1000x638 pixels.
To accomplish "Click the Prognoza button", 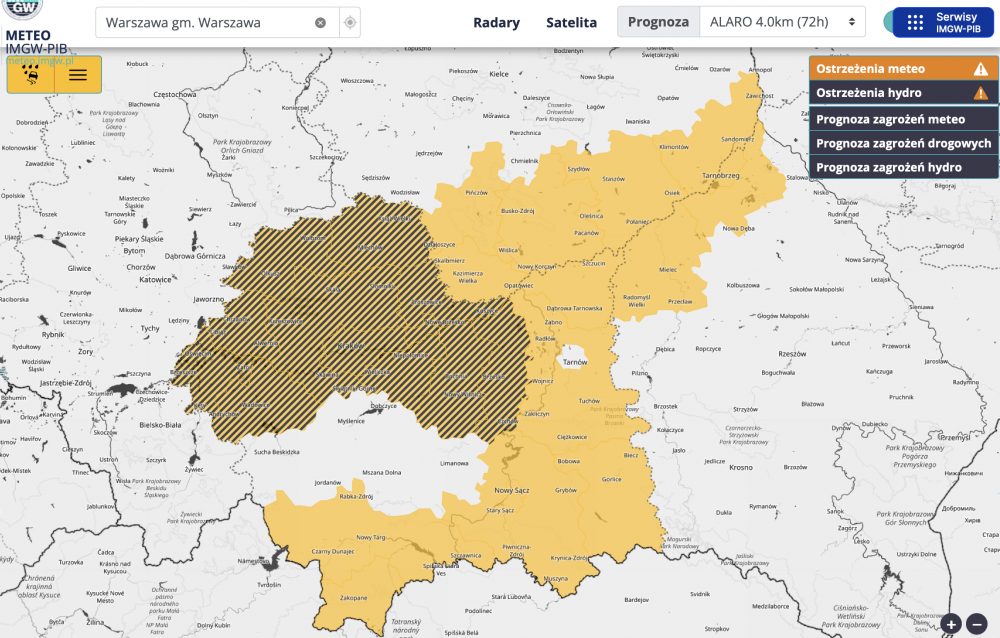I will point(658,22).
